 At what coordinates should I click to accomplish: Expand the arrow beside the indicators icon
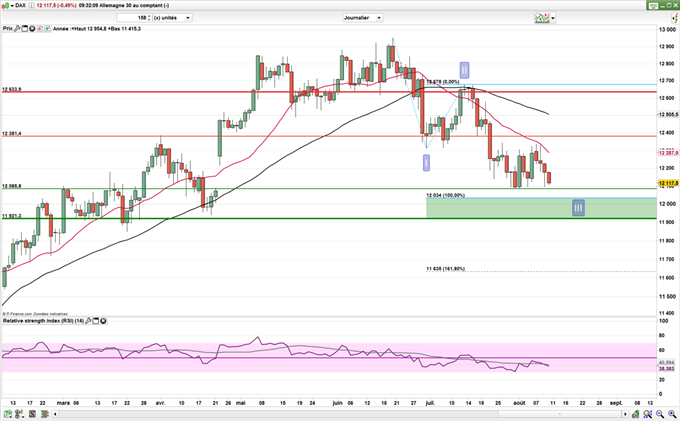point(553,18)
